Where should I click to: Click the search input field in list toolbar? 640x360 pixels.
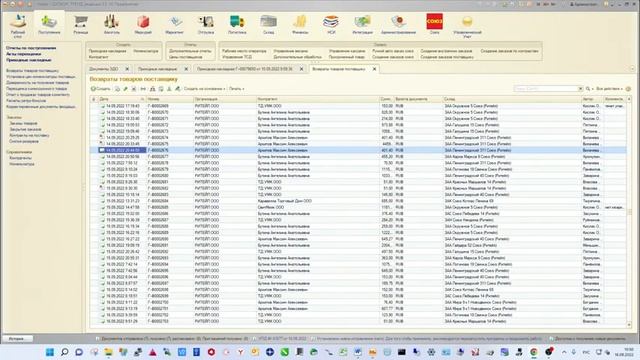545,89
